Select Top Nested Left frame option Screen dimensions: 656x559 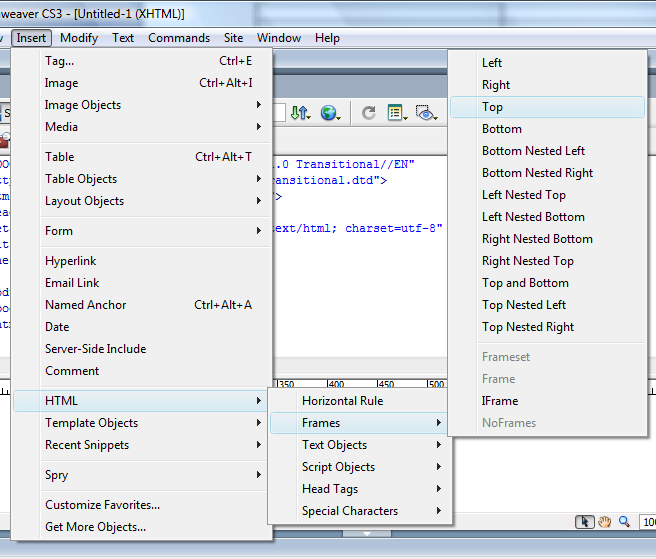547,305
